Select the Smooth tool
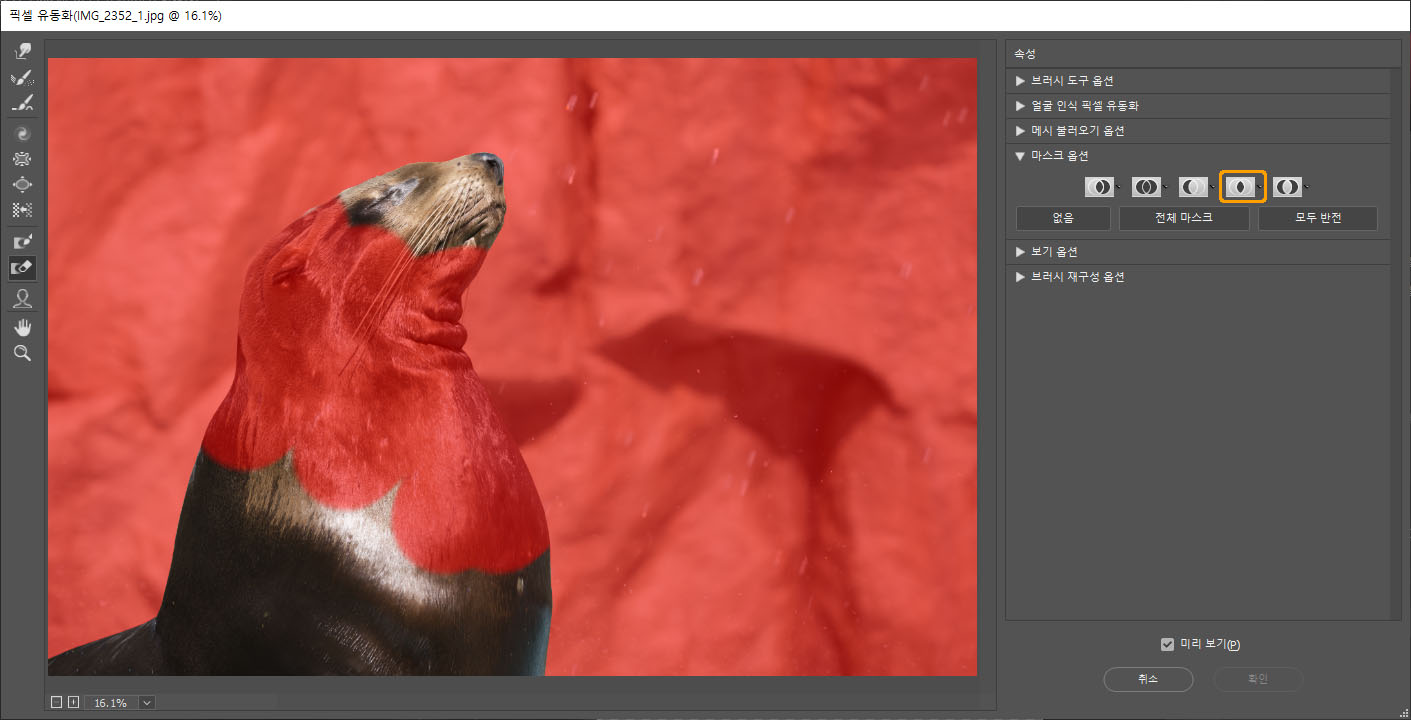 click(x=22, y=103)
